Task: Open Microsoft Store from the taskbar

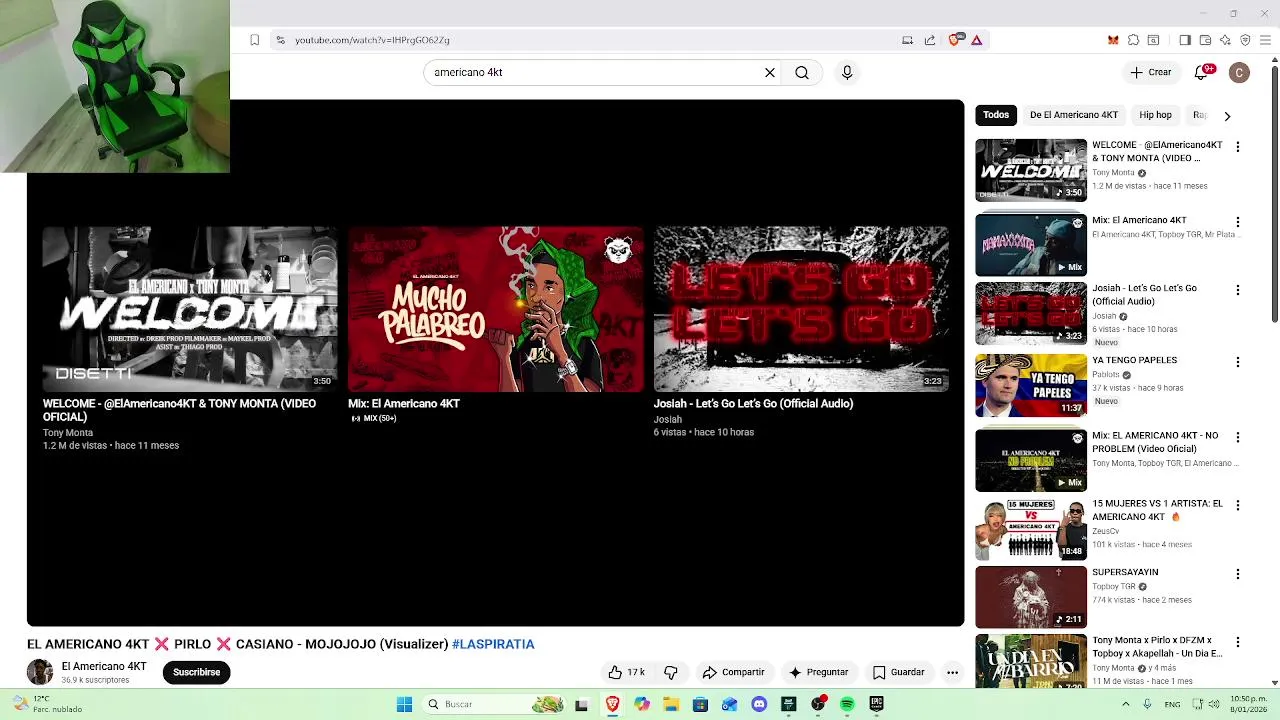Action: click(700, 704)
